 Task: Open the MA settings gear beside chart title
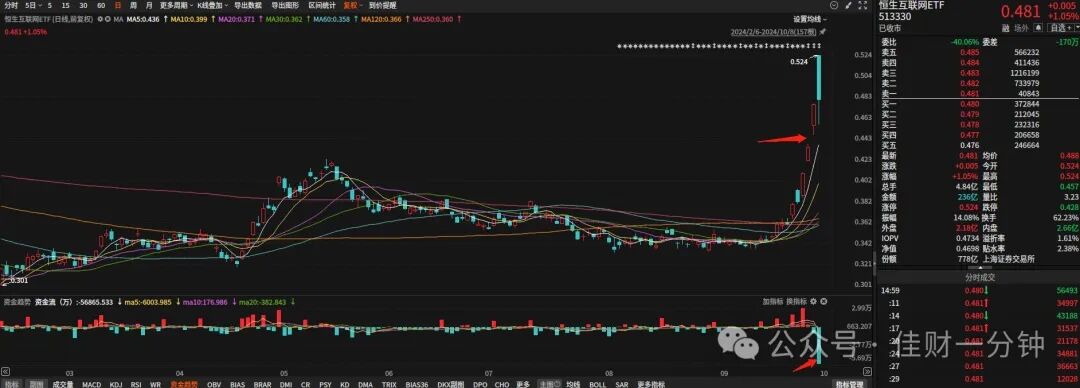pos(100,19)
